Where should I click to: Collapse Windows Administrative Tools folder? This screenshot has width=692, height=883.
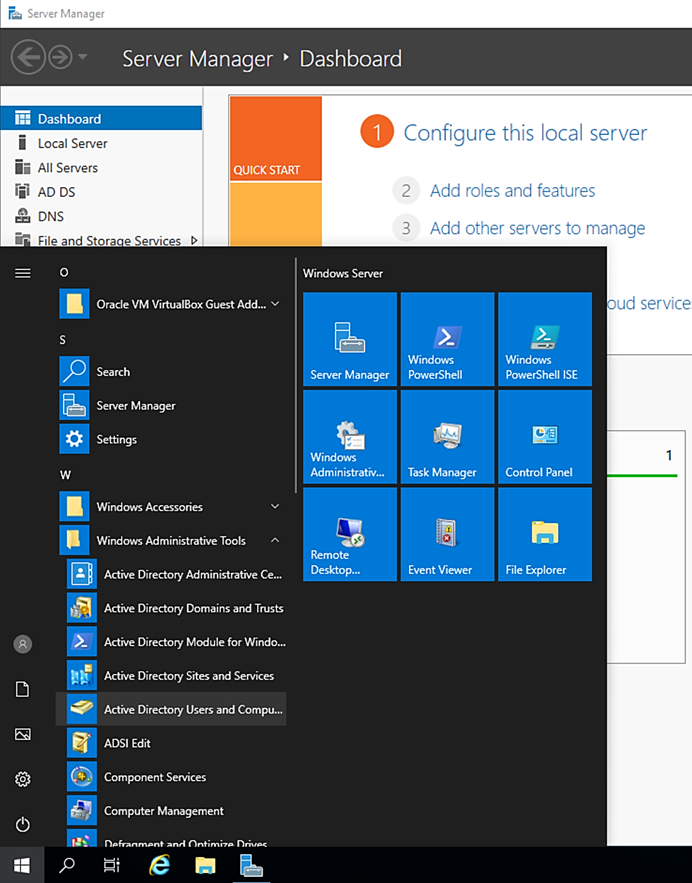point(275,541)
